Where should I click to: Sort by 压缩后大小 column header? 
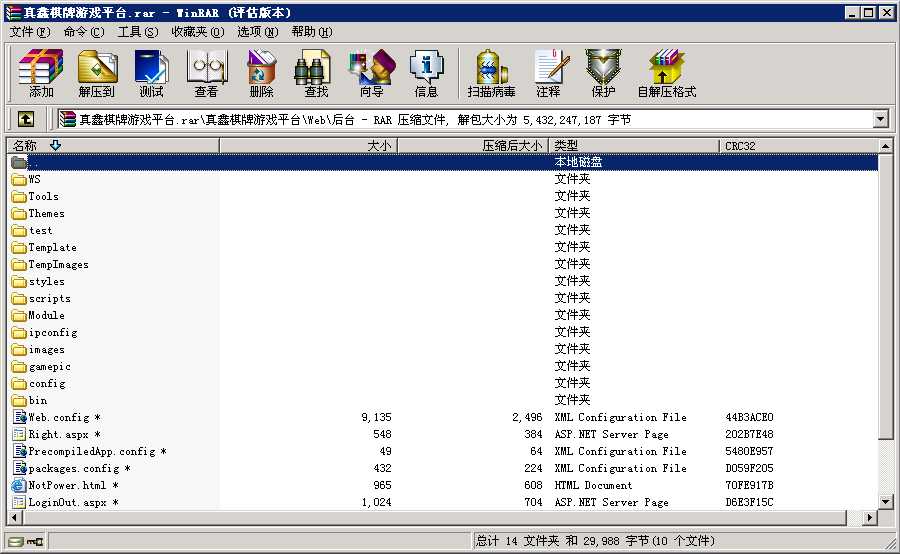point(474,146)
